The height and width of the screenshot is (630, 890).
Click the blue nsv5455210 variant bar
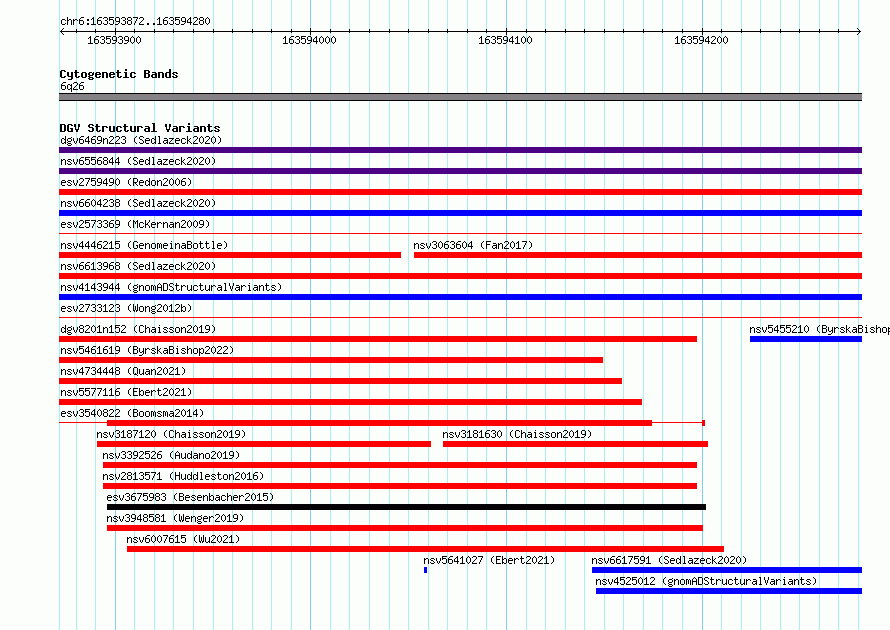point(806,339)
